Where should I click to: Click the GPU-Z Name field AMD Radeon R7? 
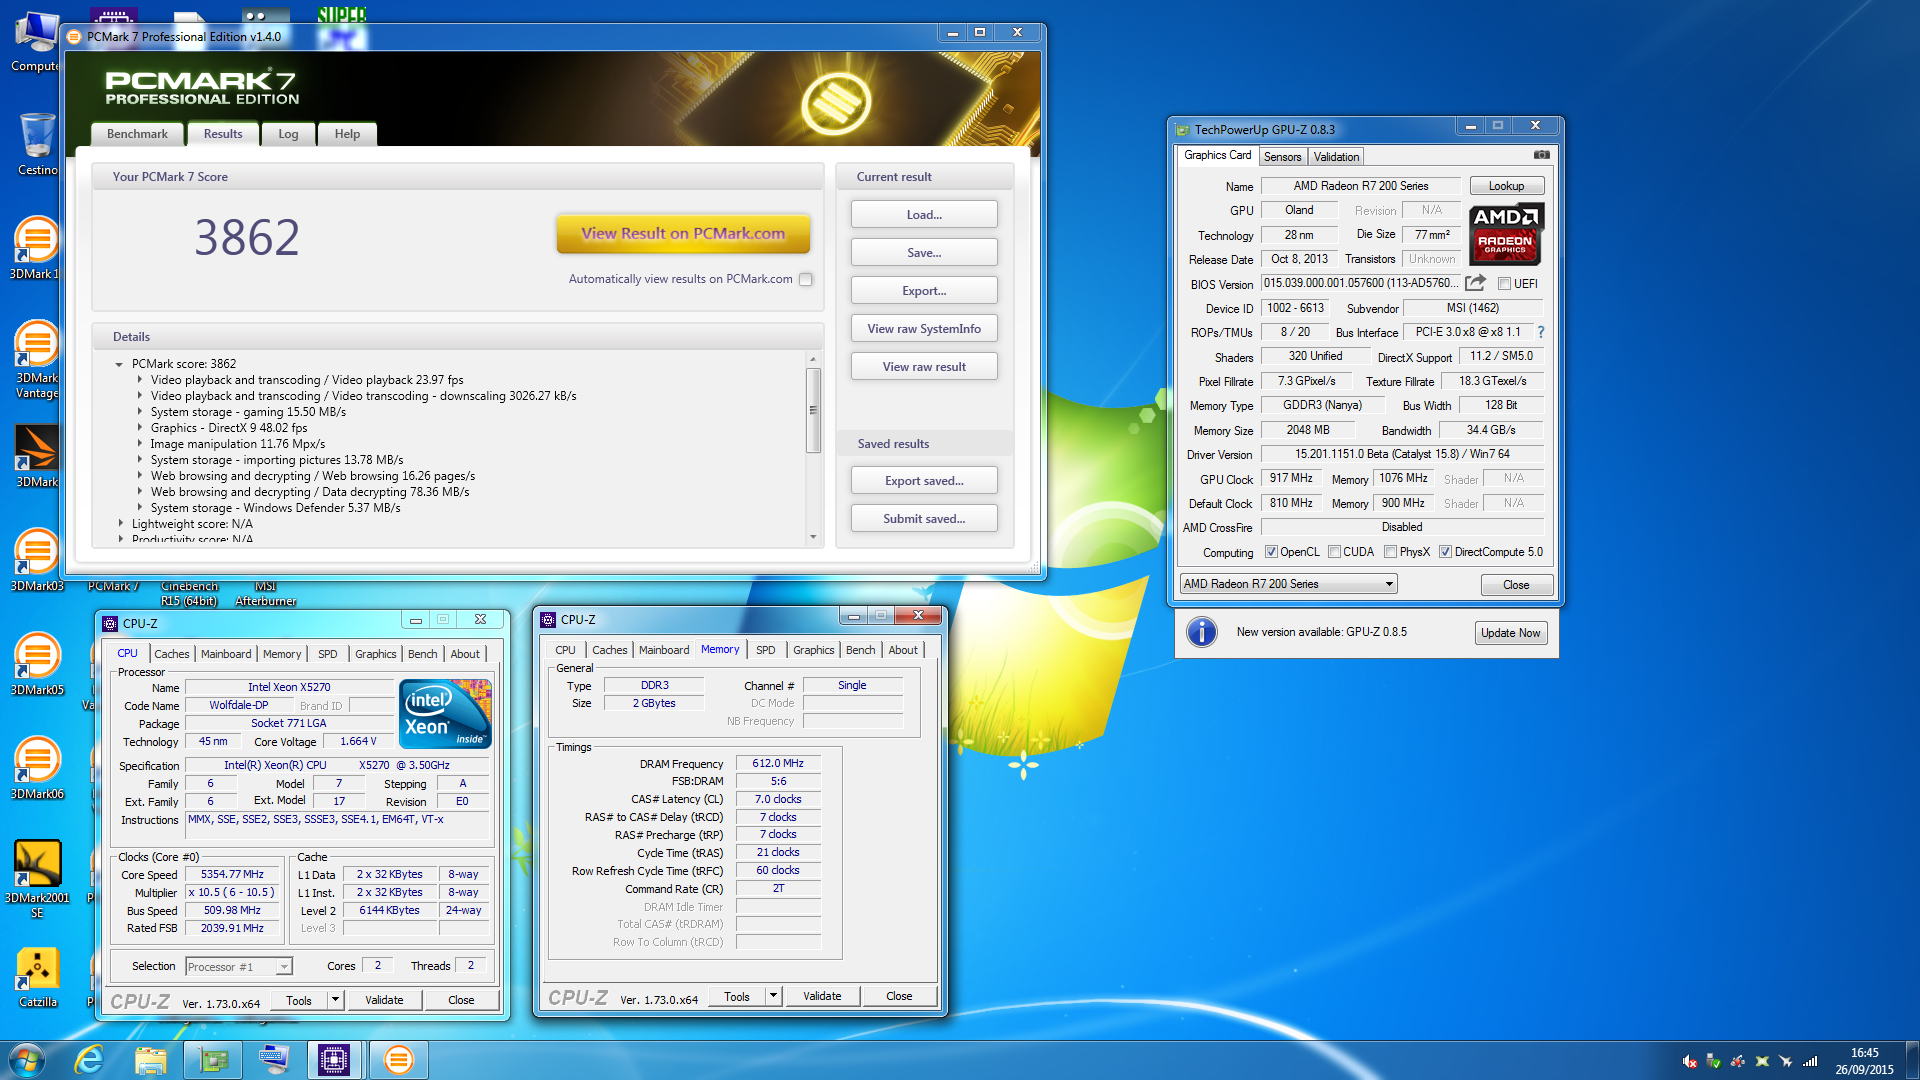click(x=1361, y=186)
